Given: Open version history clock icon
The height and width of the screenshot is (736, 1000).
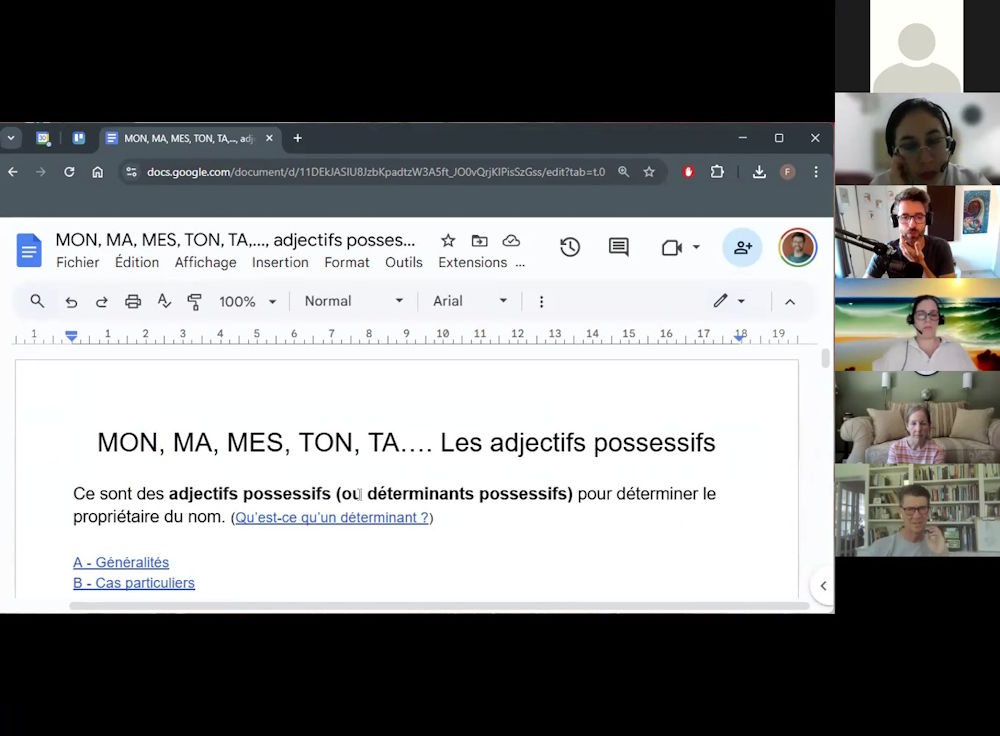Looking at the screenshot, I should point(570,247).
